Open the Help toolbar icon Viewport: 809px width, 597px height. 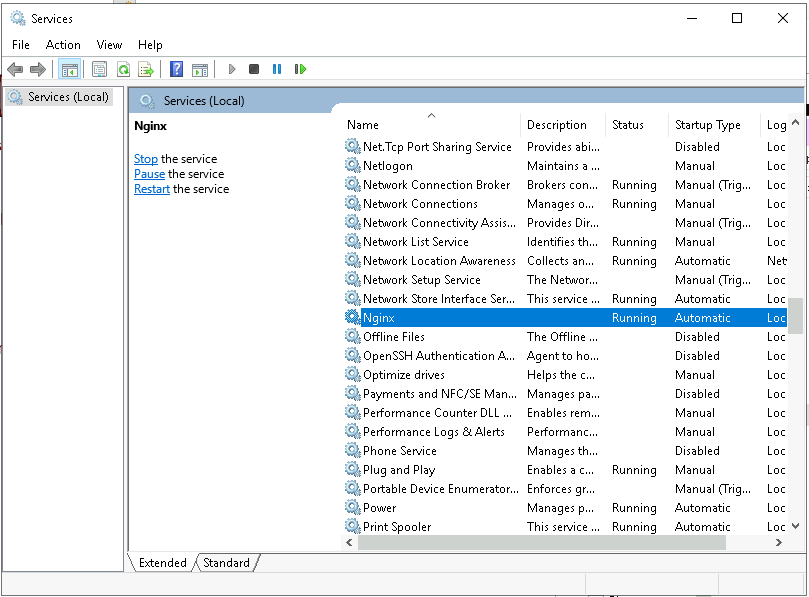[x=176, y=69]
